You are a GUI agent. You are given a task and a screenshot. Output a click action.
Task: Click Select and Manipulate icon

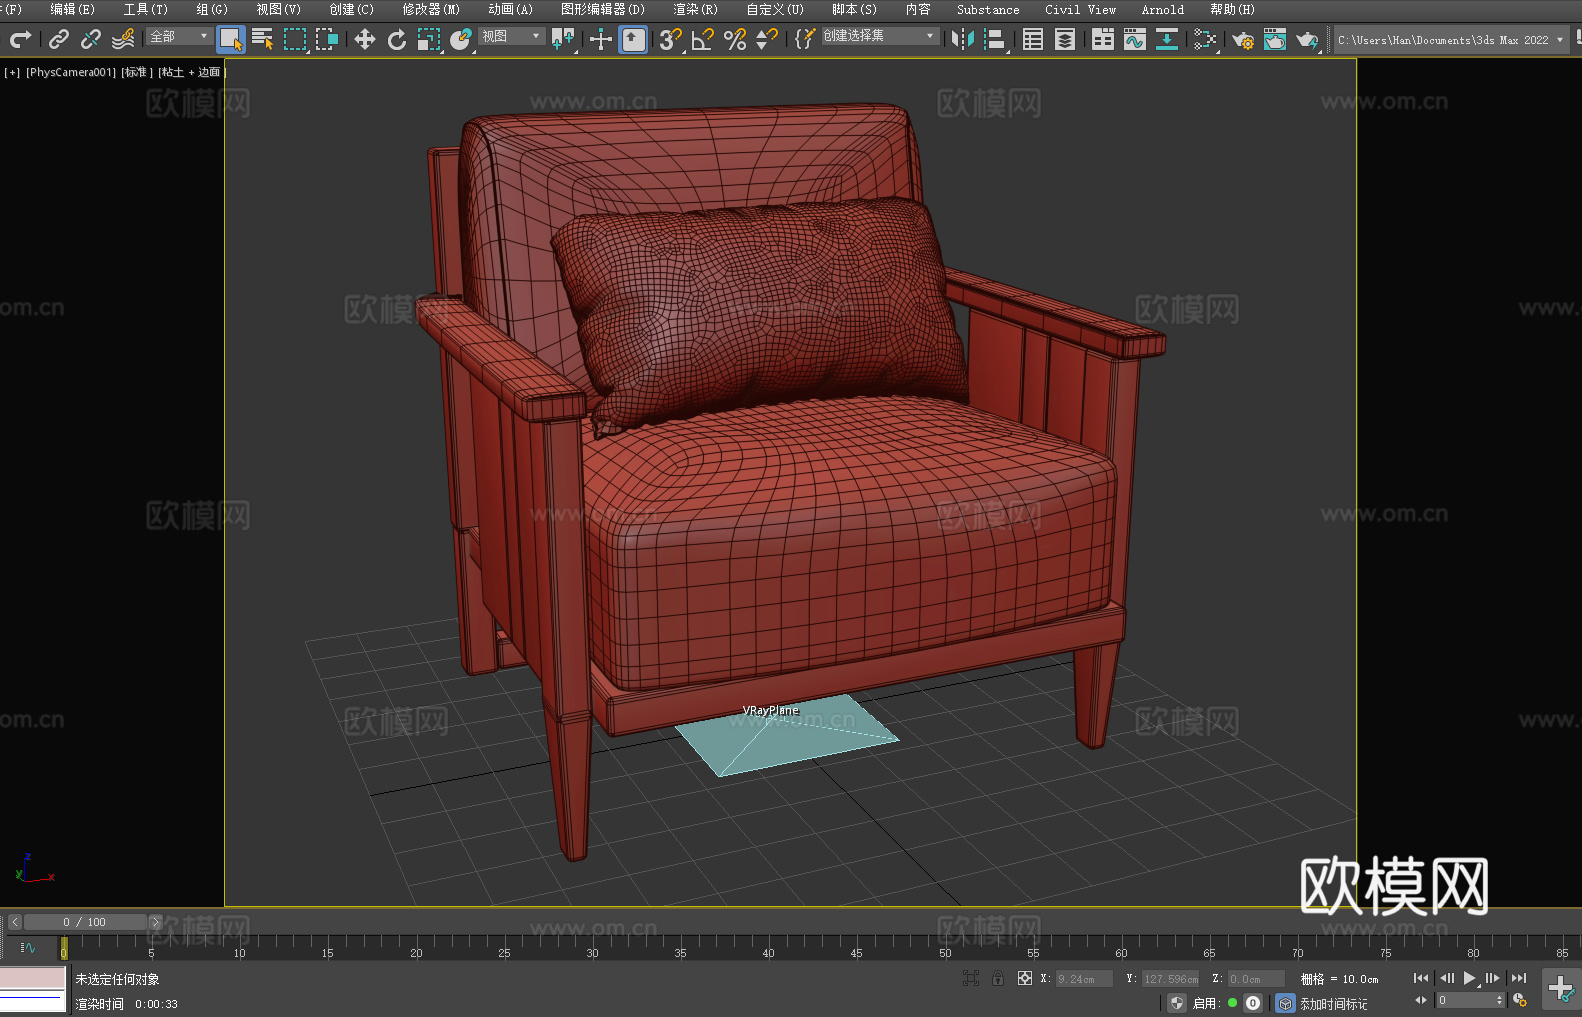601,39
